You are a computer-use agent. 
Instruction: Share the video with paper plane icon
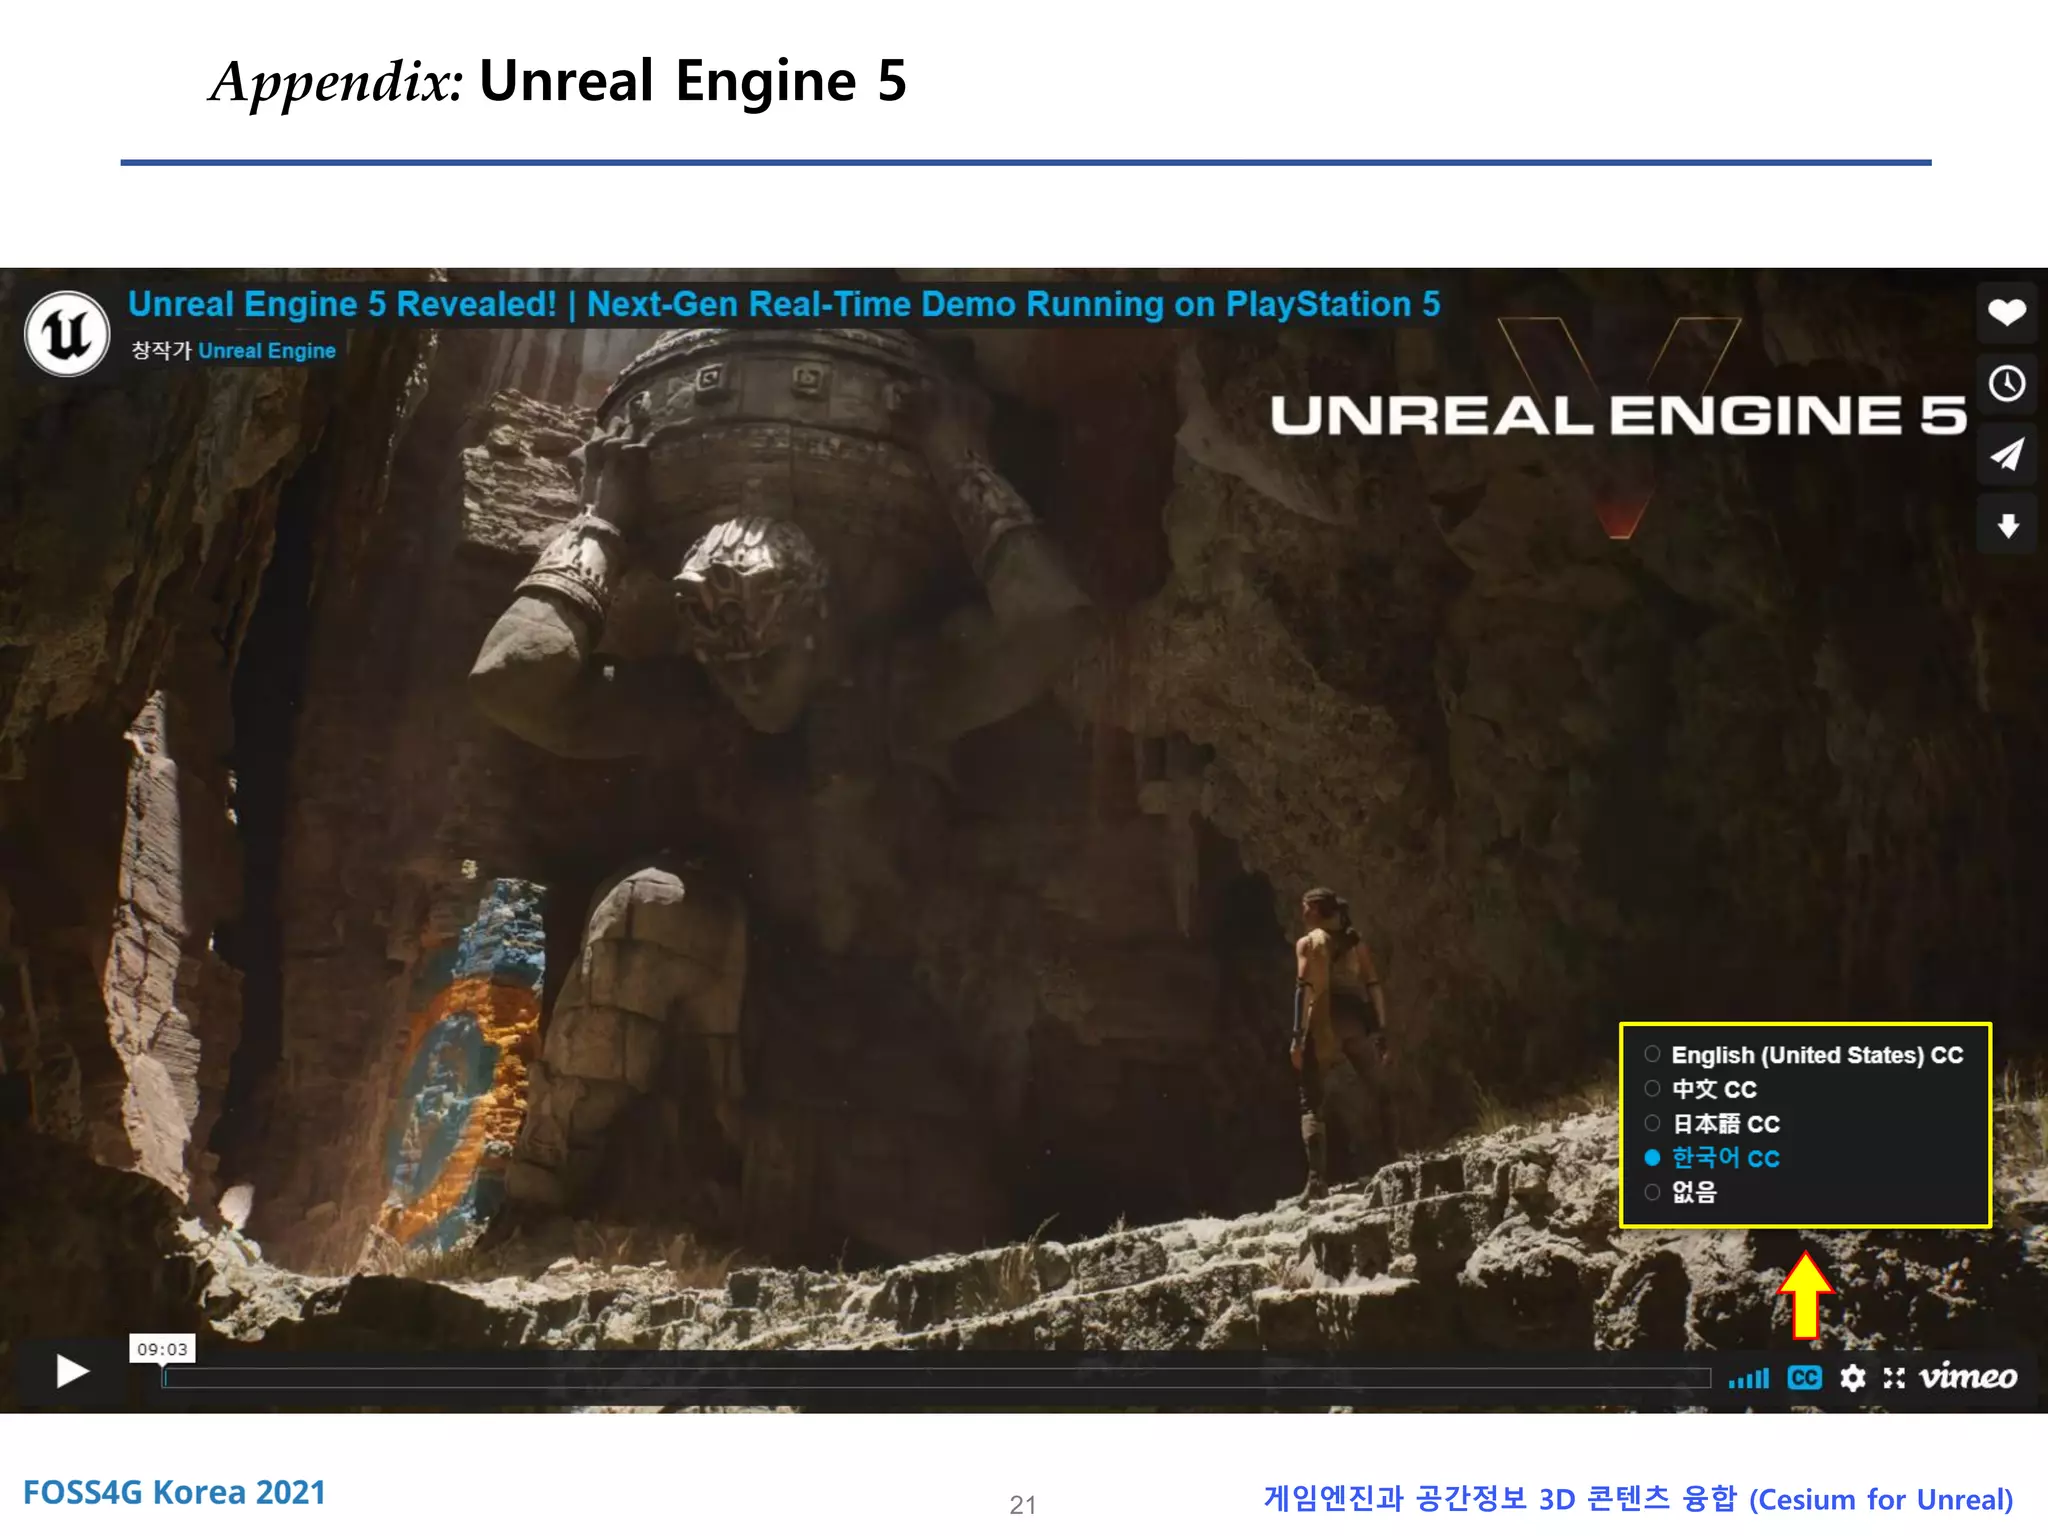pos(2006,455)
